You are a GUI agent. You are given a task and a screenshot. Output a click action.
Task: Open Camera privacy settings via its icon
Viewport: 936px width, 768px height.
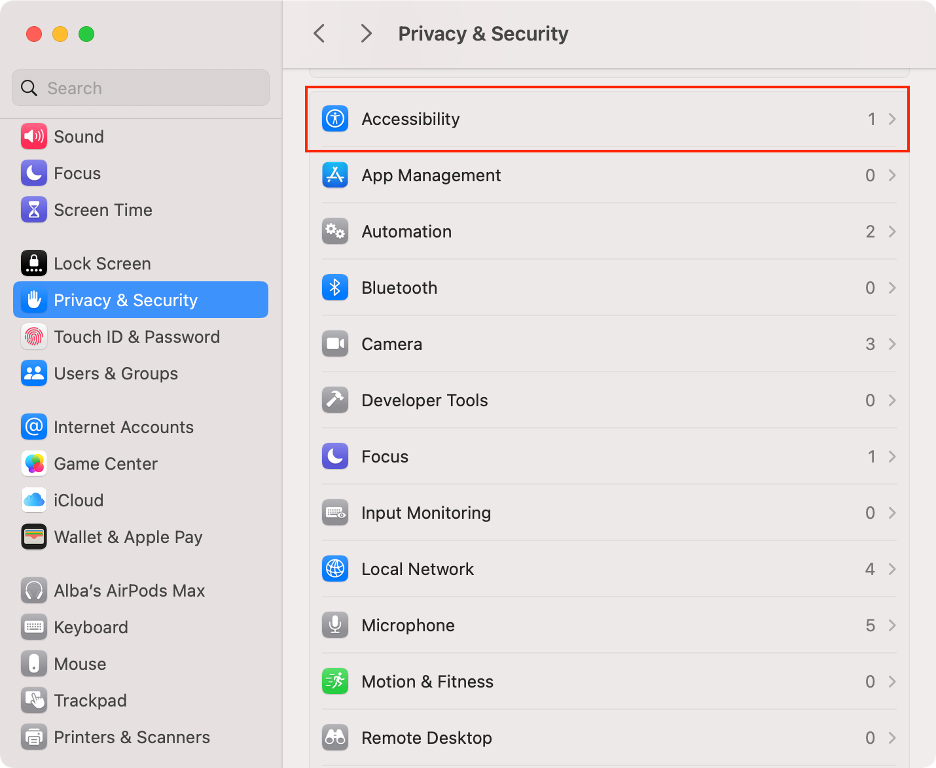tap(337, 344)
